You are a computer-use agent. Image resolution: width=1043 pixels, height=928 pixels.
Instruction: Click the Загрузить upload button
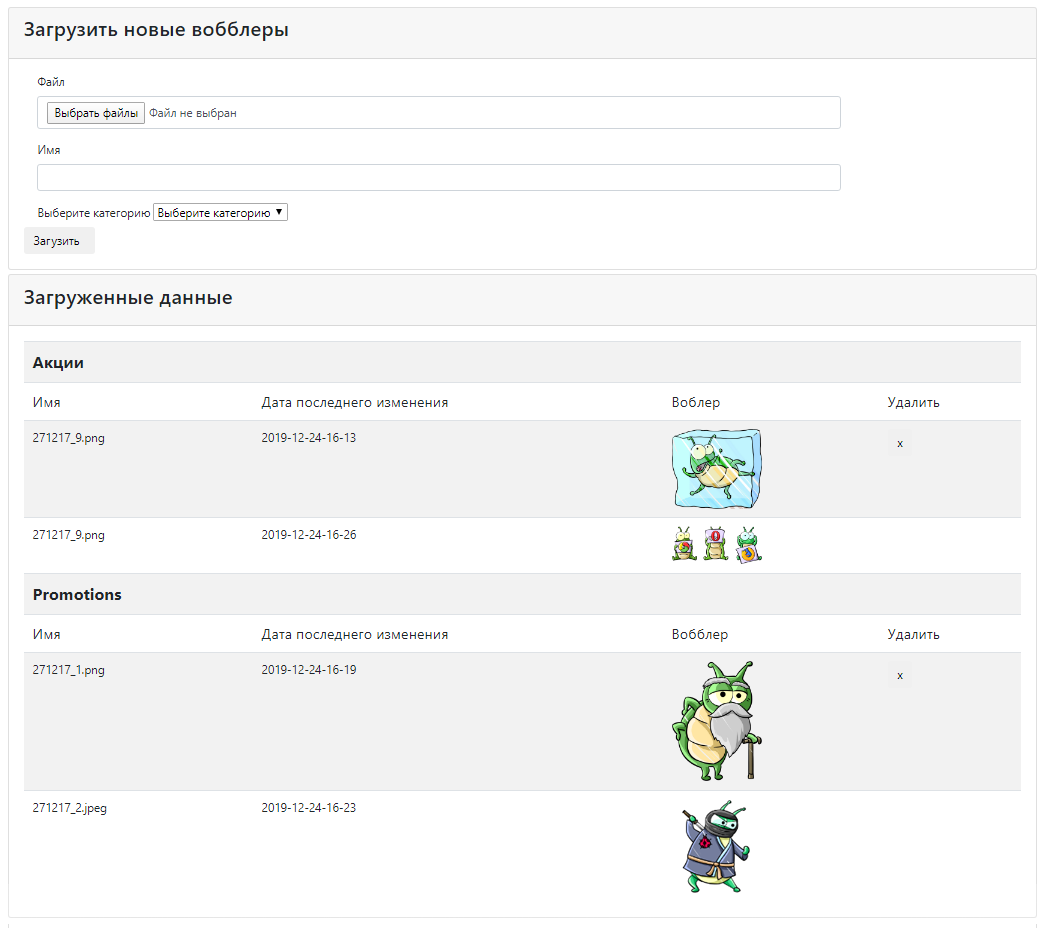(58, 241)
